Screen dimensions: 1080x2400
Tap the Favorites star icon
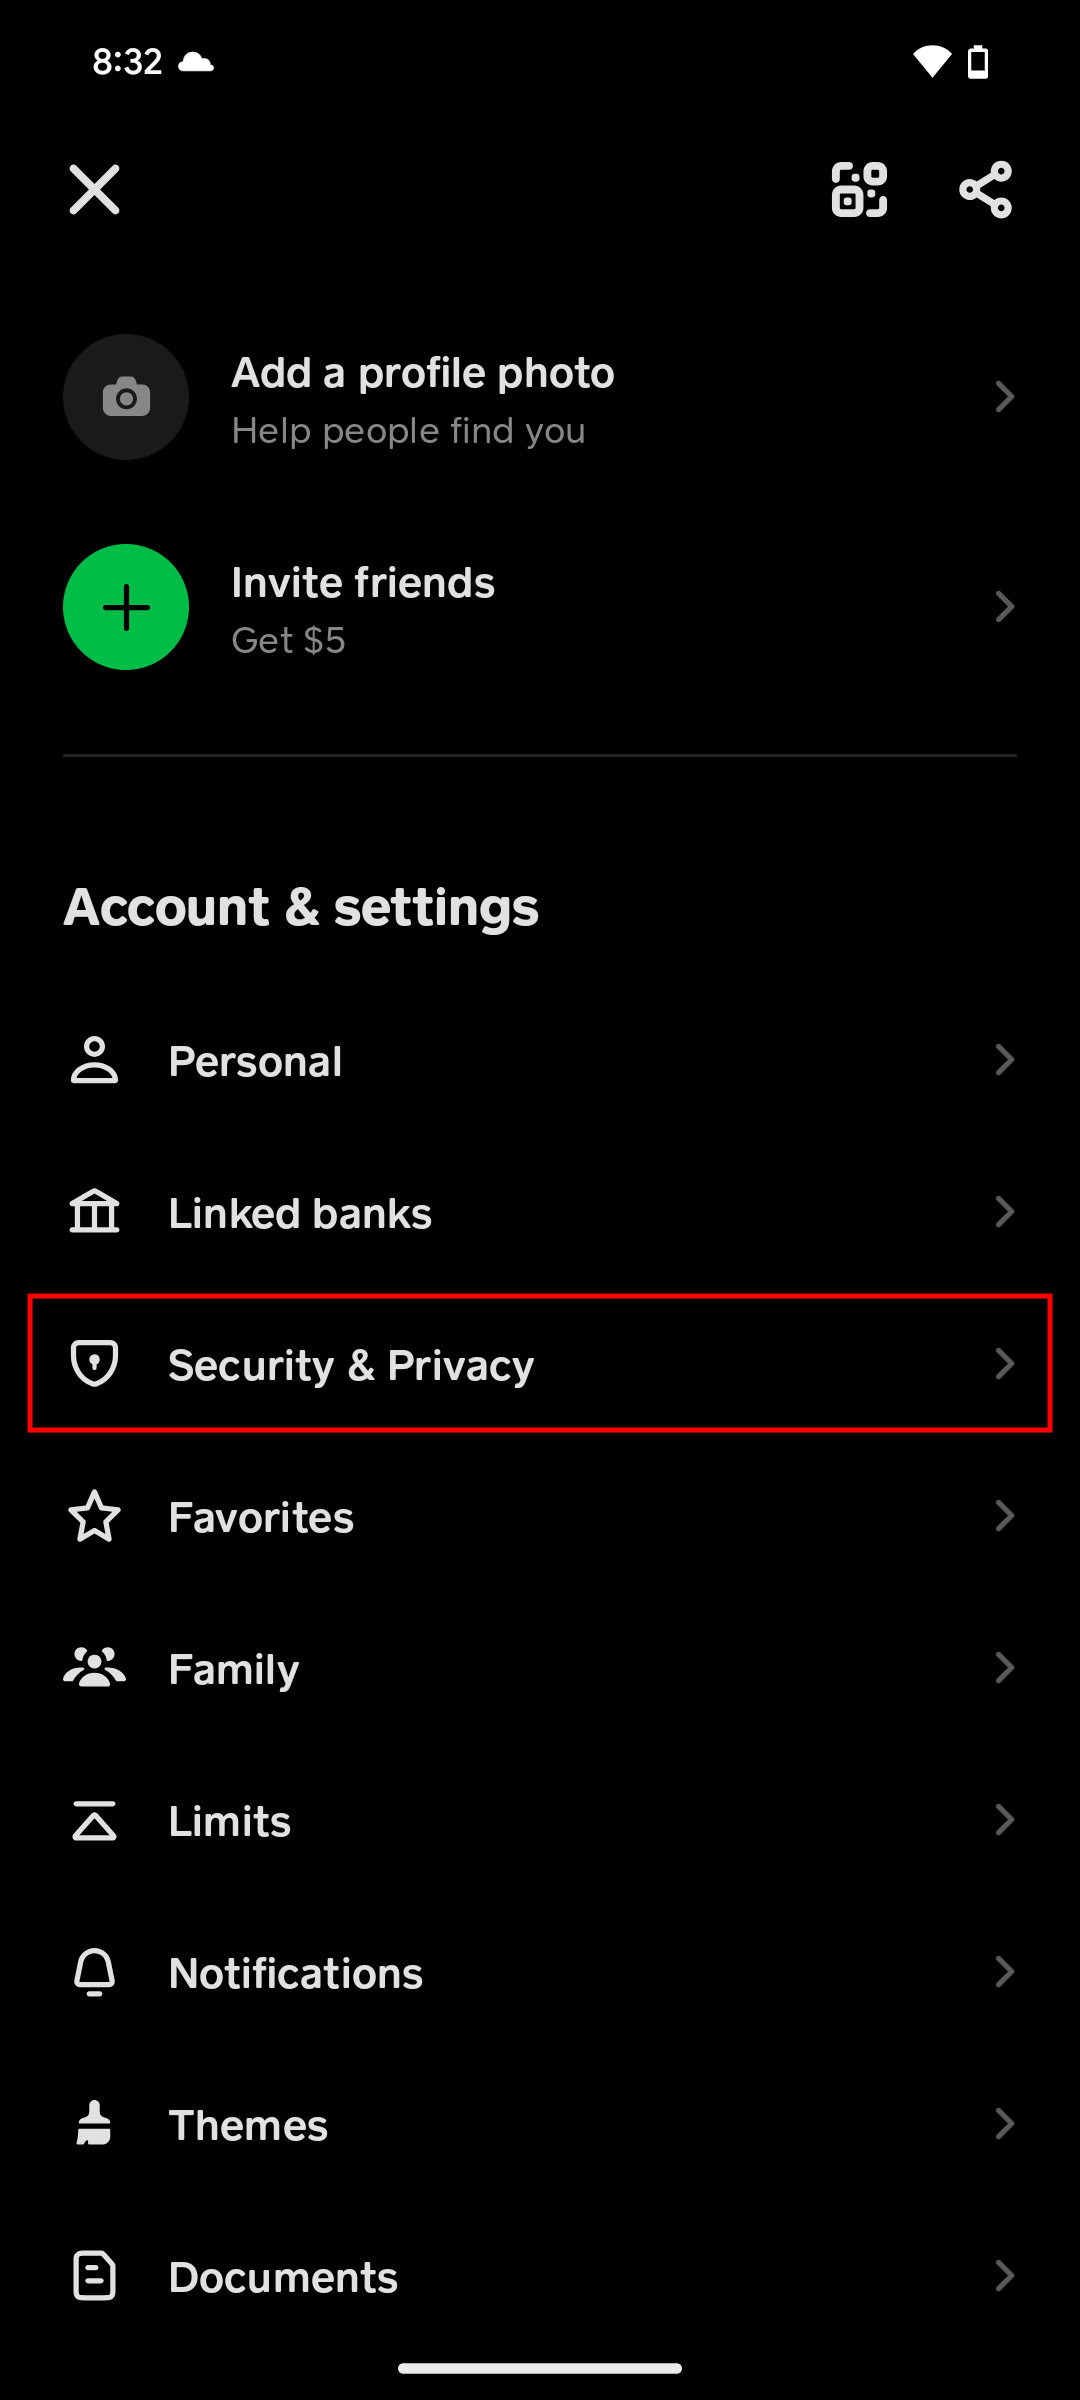click(95, 1516)
